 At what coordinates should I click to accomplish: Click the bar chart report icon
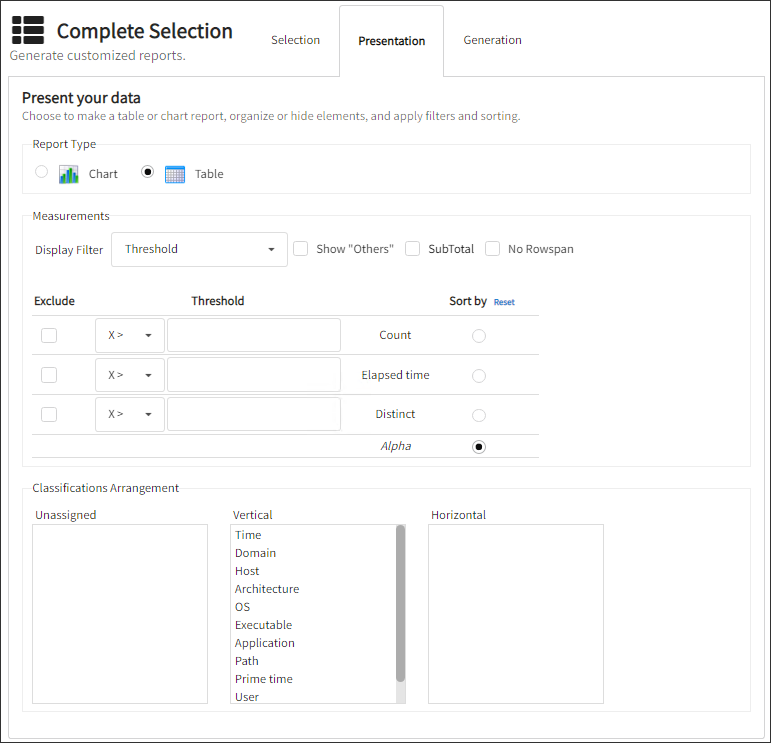point(68,174)
